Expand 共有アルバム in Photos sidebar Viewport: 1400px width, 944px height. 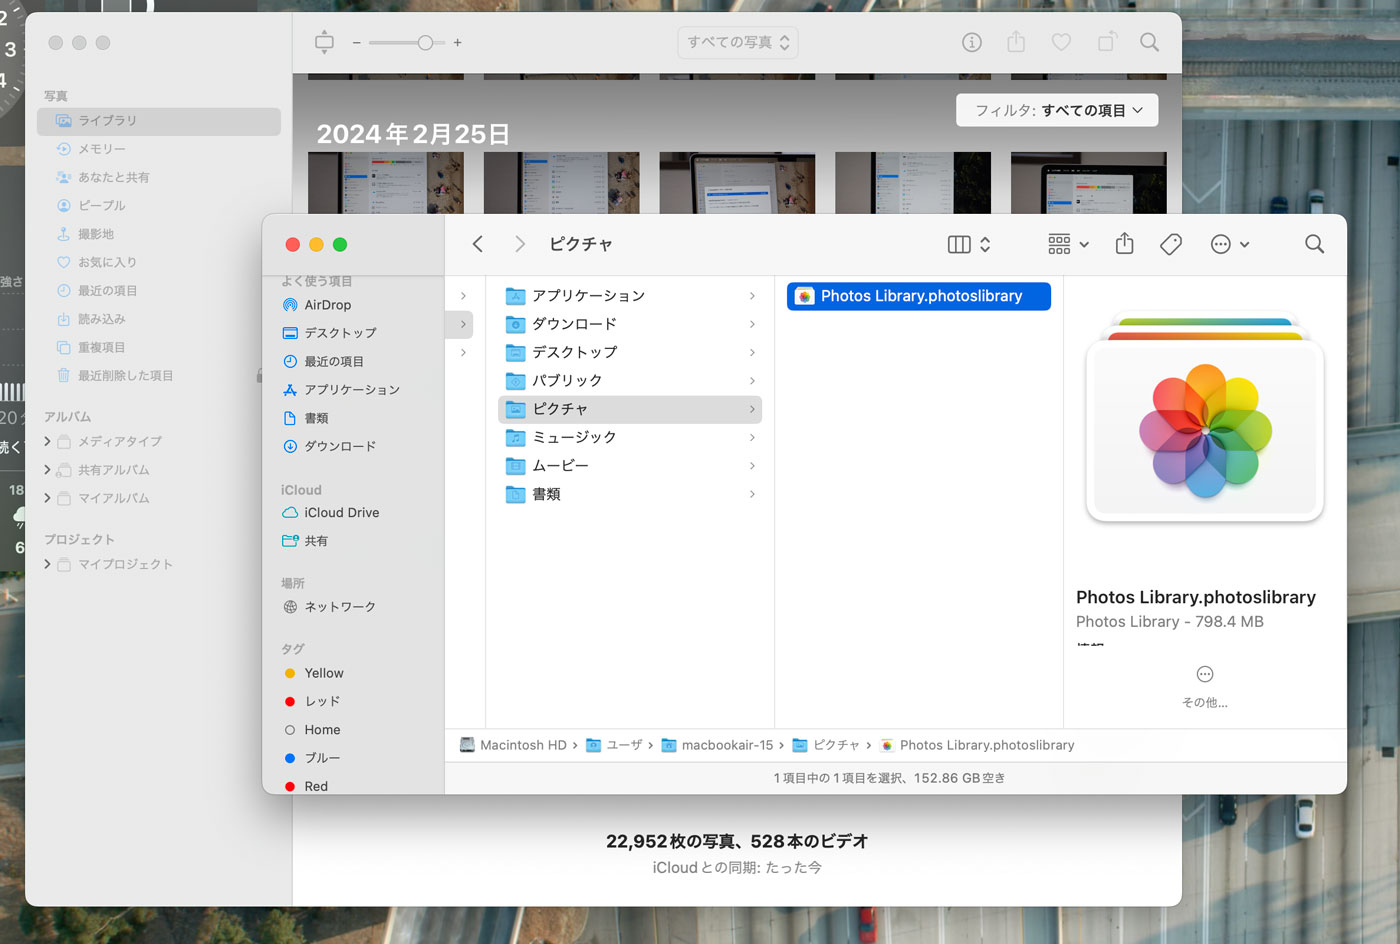[x=47, y=470]
